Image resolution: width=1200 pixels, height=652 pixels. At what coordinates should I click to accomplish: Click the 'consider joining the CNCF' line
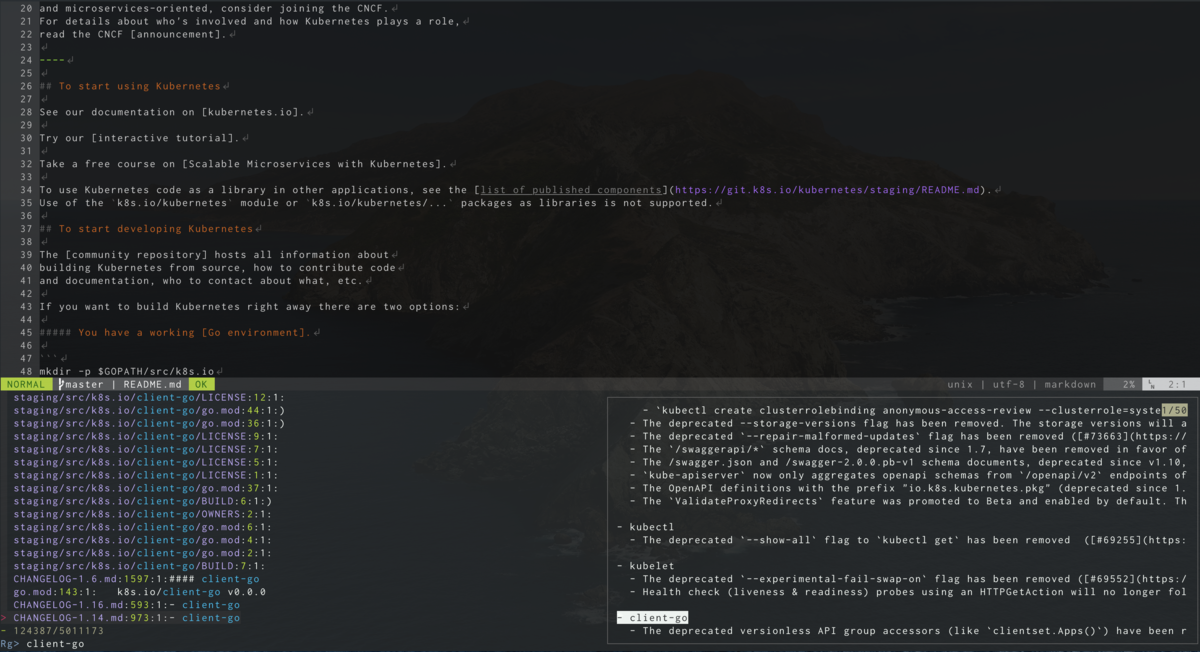click(x=214, y=8)
